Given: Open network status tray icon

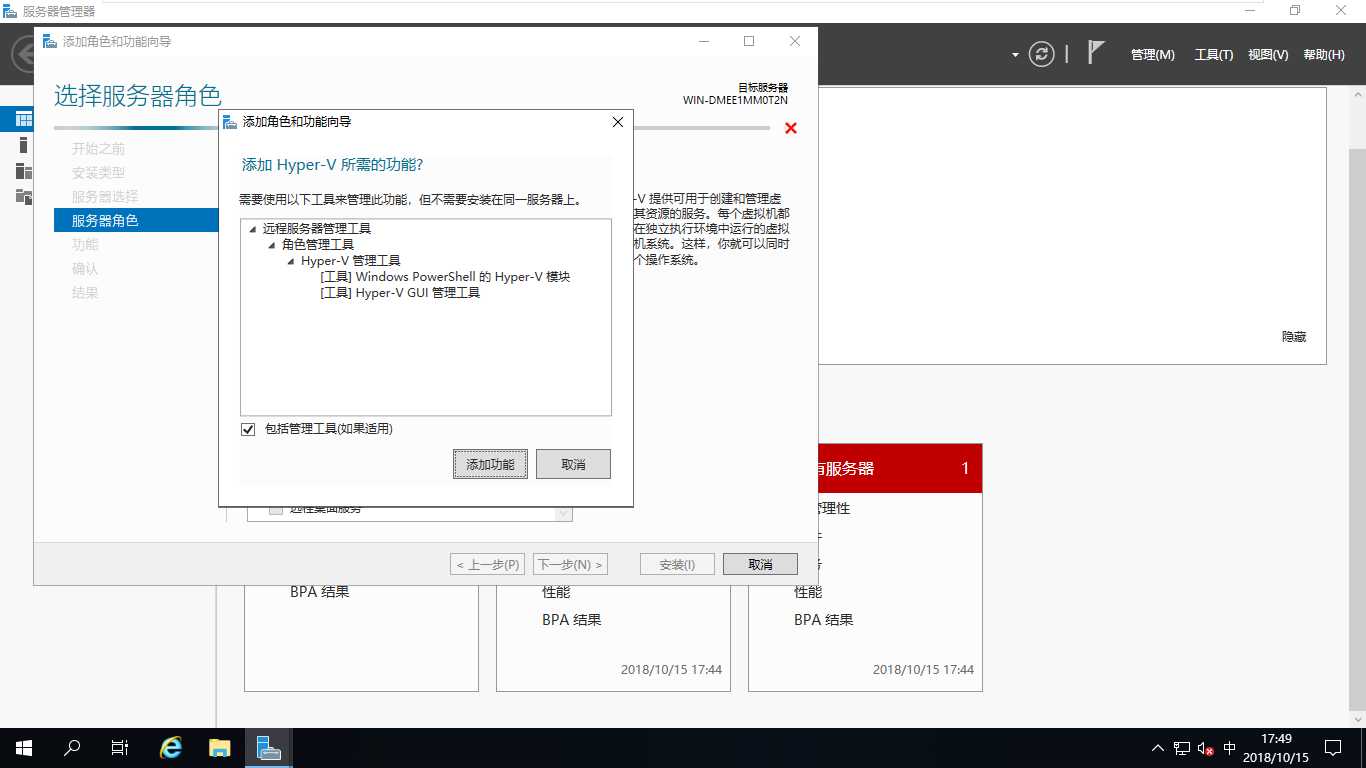Looking at the screenshot, I should [x=1182, y=748].
